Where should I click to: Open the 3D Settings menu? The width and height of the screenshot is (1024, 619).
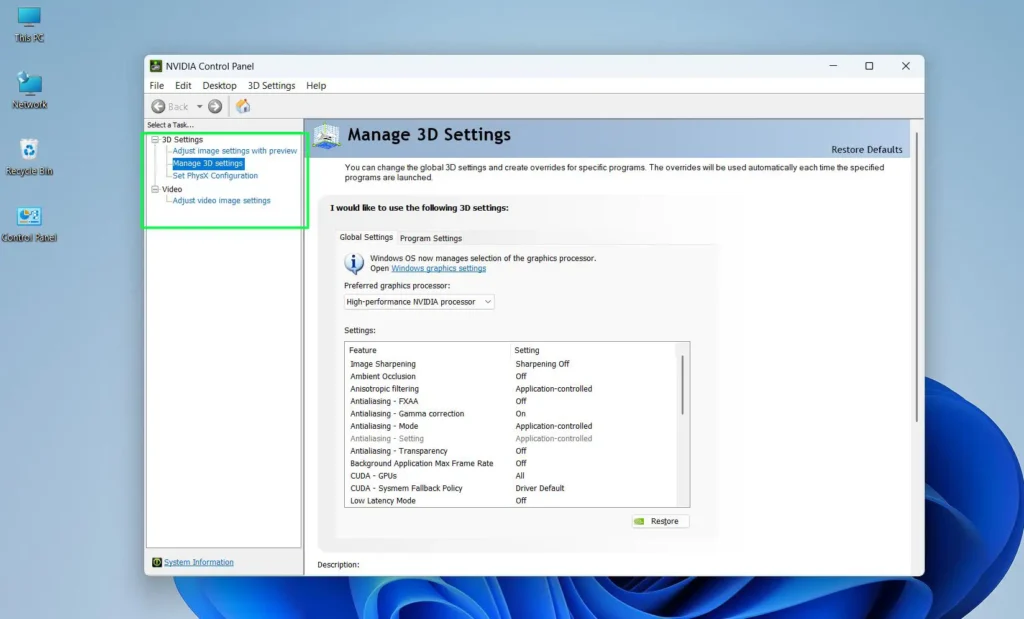pos(270,85)
